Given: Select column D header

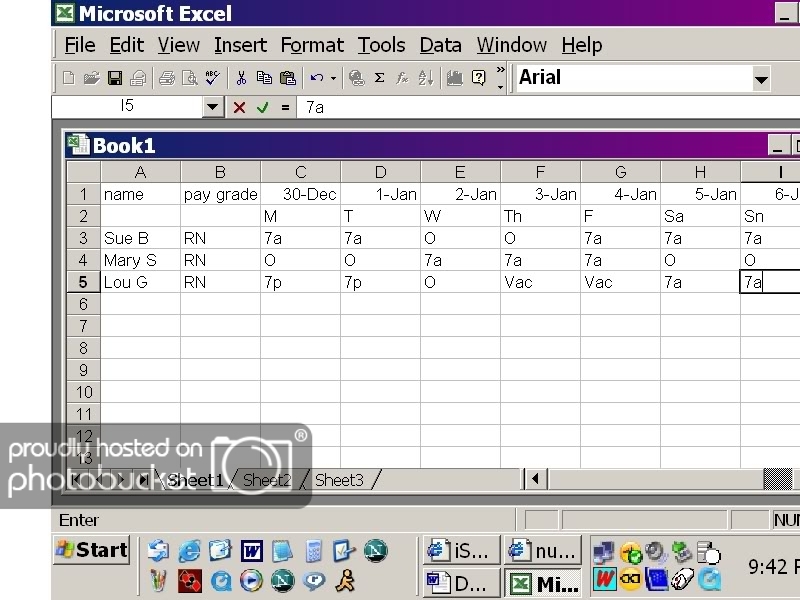Looking at the screenshot, I should click(x=381, y=172).
